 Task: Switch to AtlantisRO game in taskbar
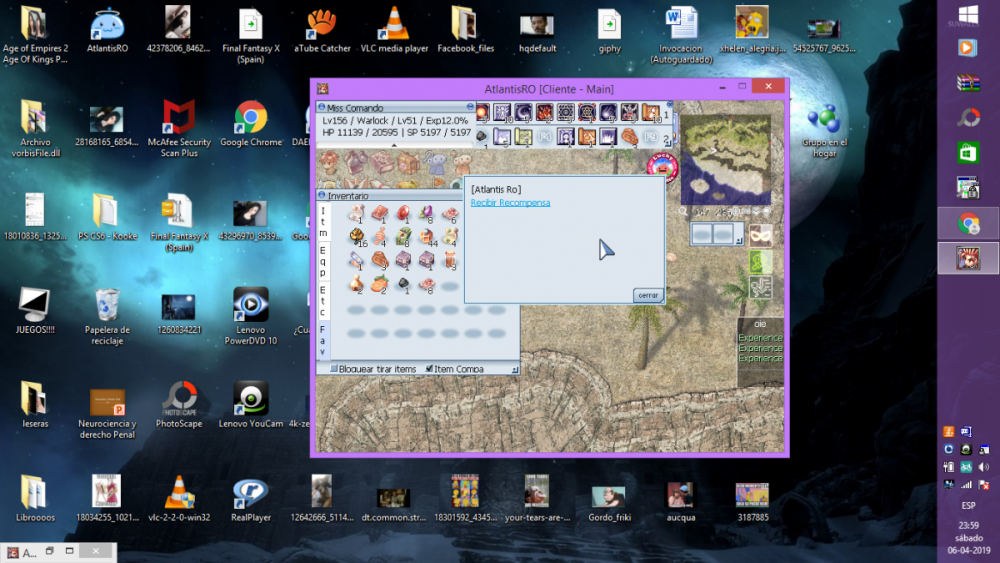(x=968, y=258)
